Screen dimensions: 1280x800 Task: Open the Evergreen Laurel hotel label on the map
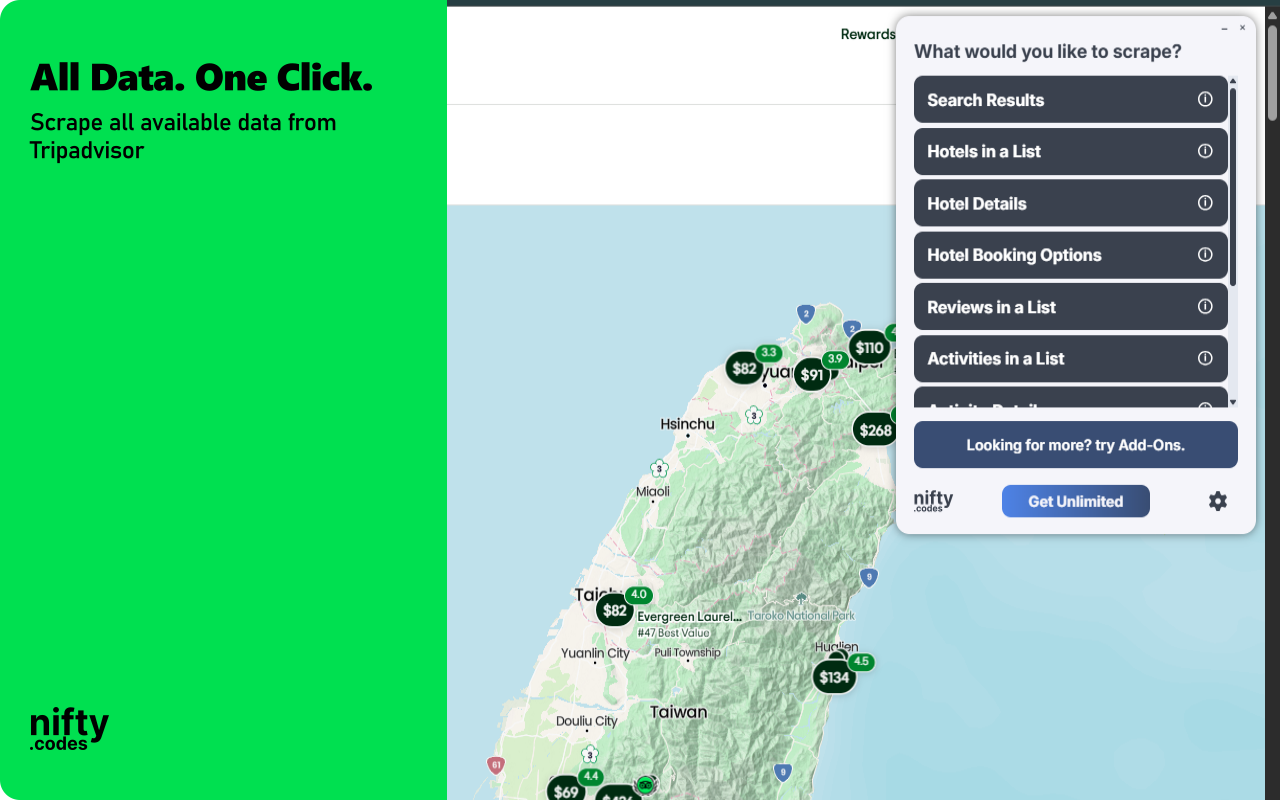689,617
